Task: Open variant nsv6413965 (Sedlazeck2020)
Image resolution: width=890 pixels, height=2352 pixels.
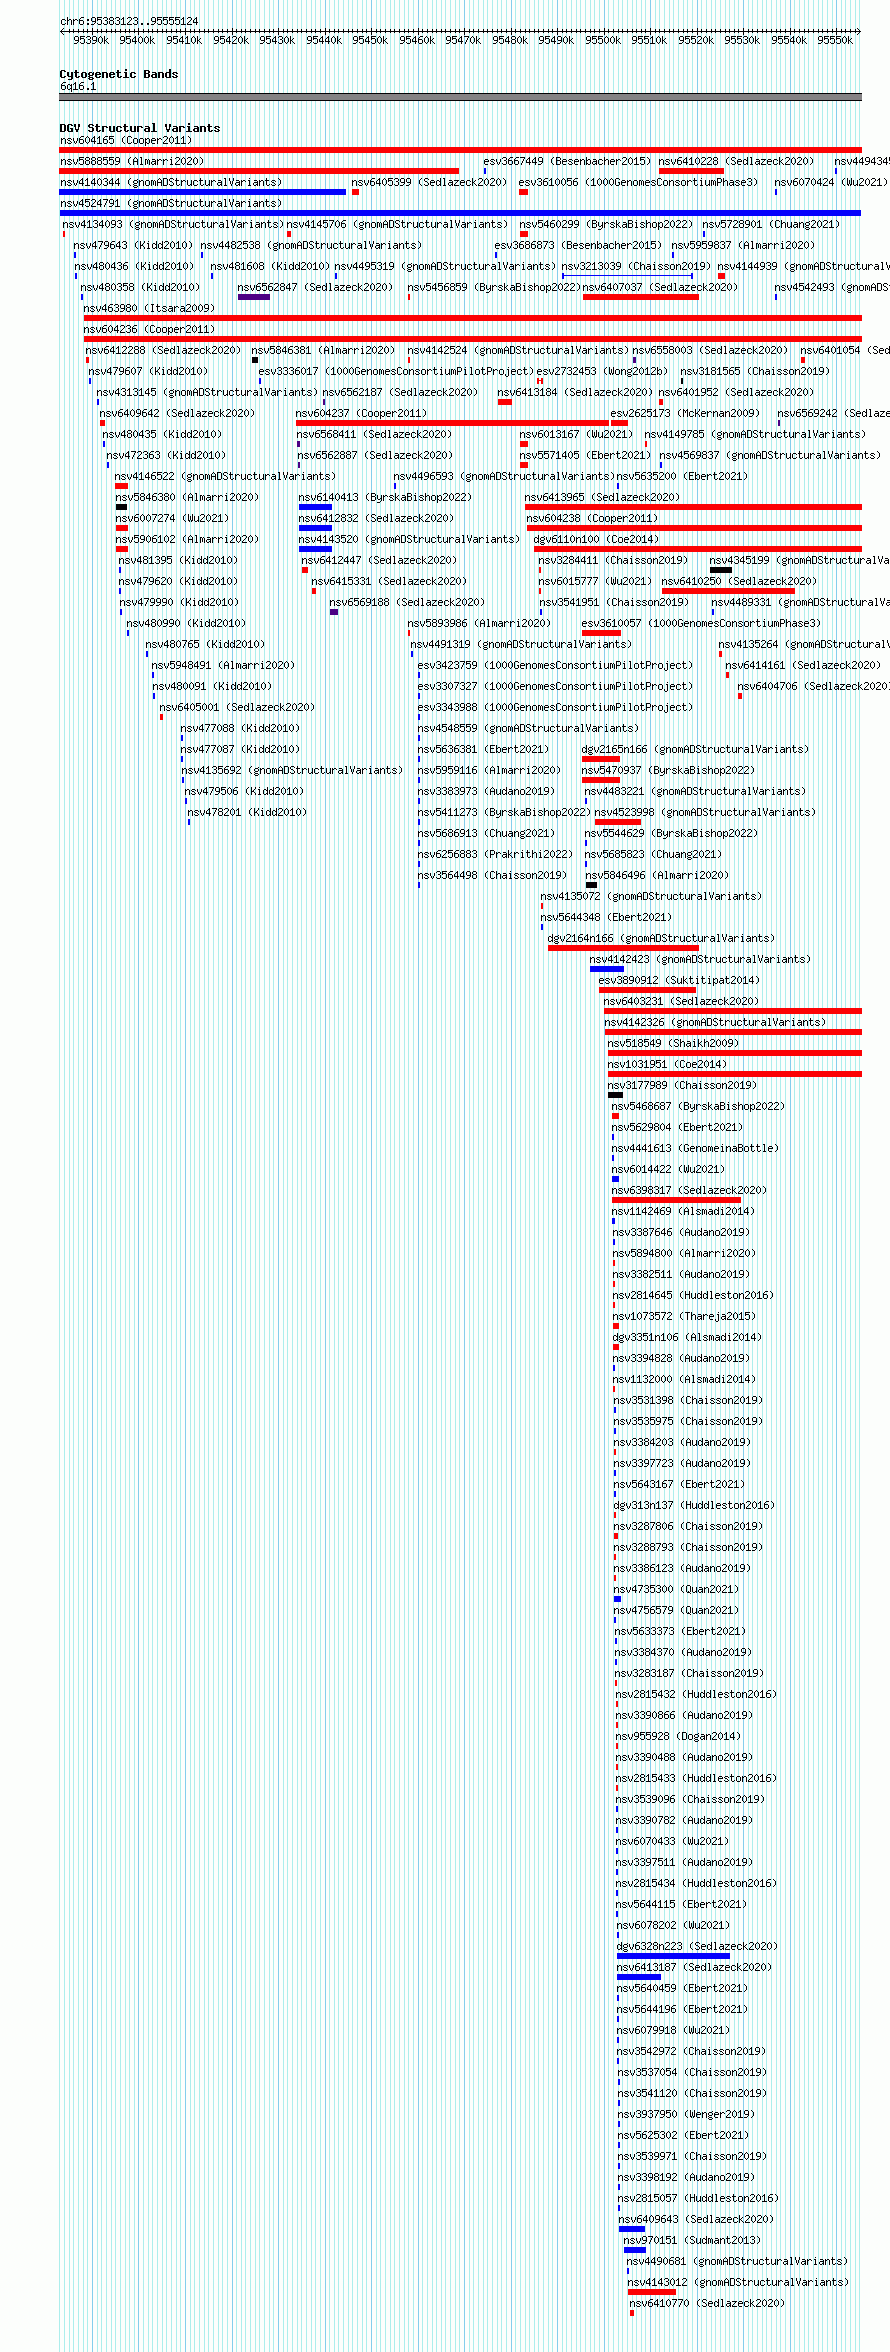Action: click(602, 497)
